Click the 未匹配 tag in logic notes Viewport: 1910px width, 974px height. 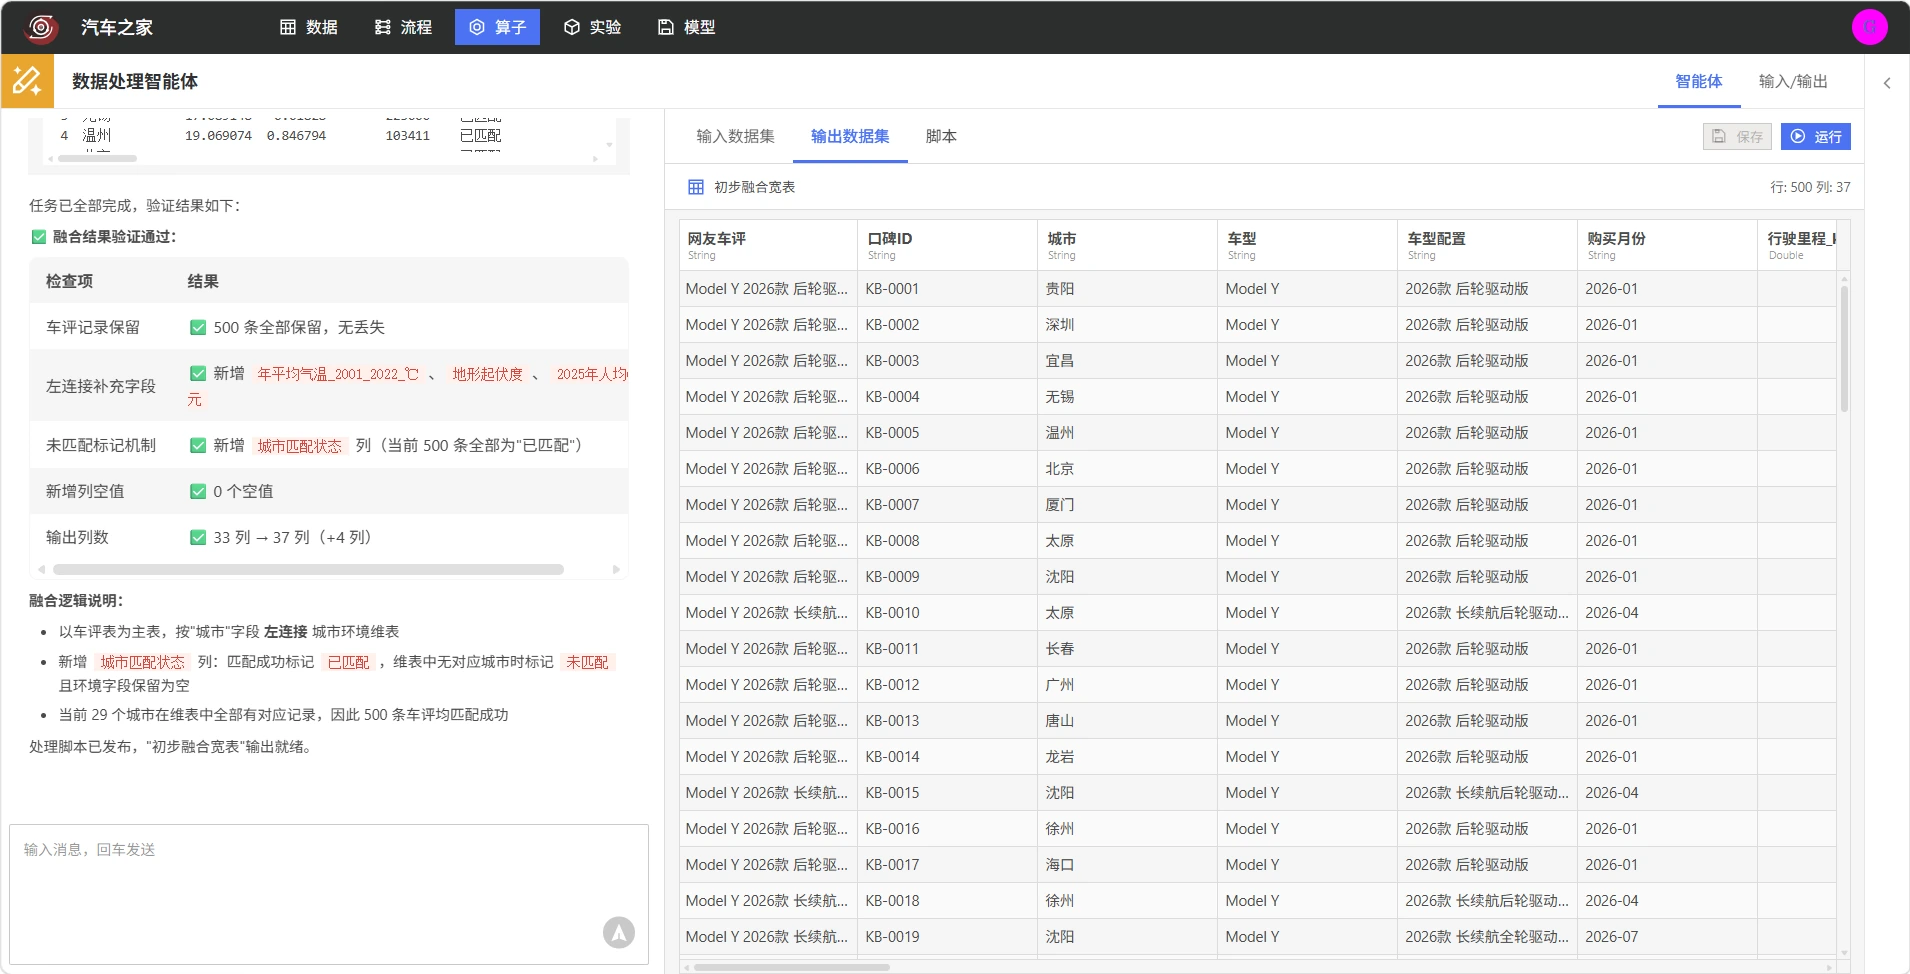[x=587, y=662]
